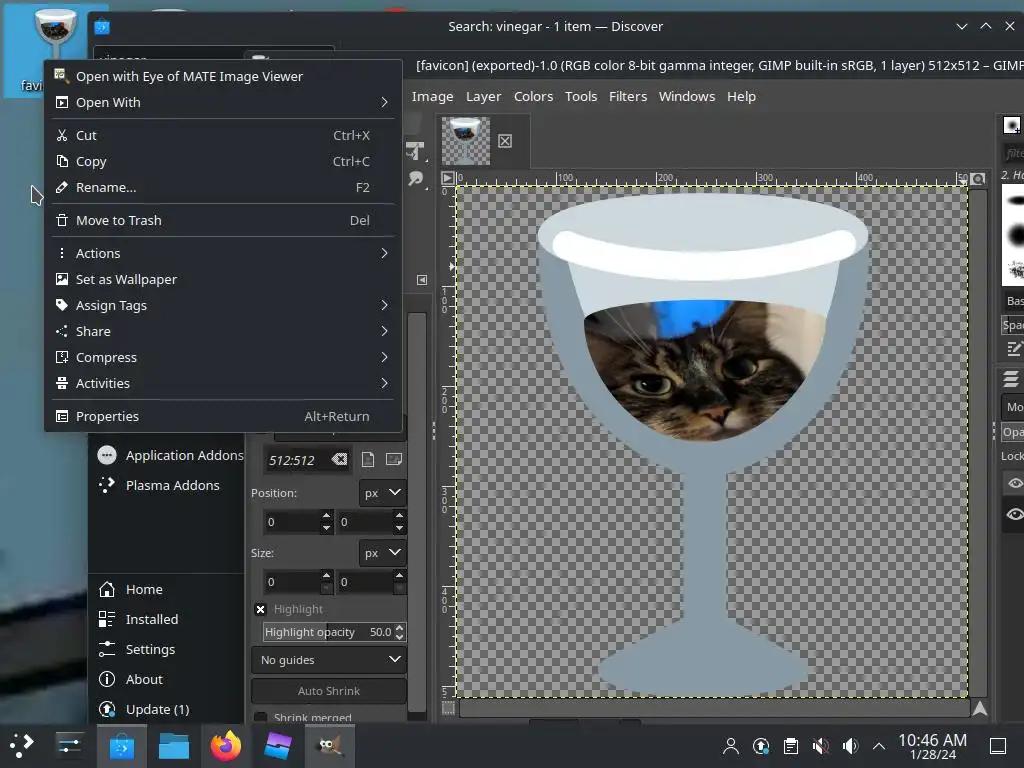Select the GIMP Zoom magnifier tool icon

click(x=415, y=178)
